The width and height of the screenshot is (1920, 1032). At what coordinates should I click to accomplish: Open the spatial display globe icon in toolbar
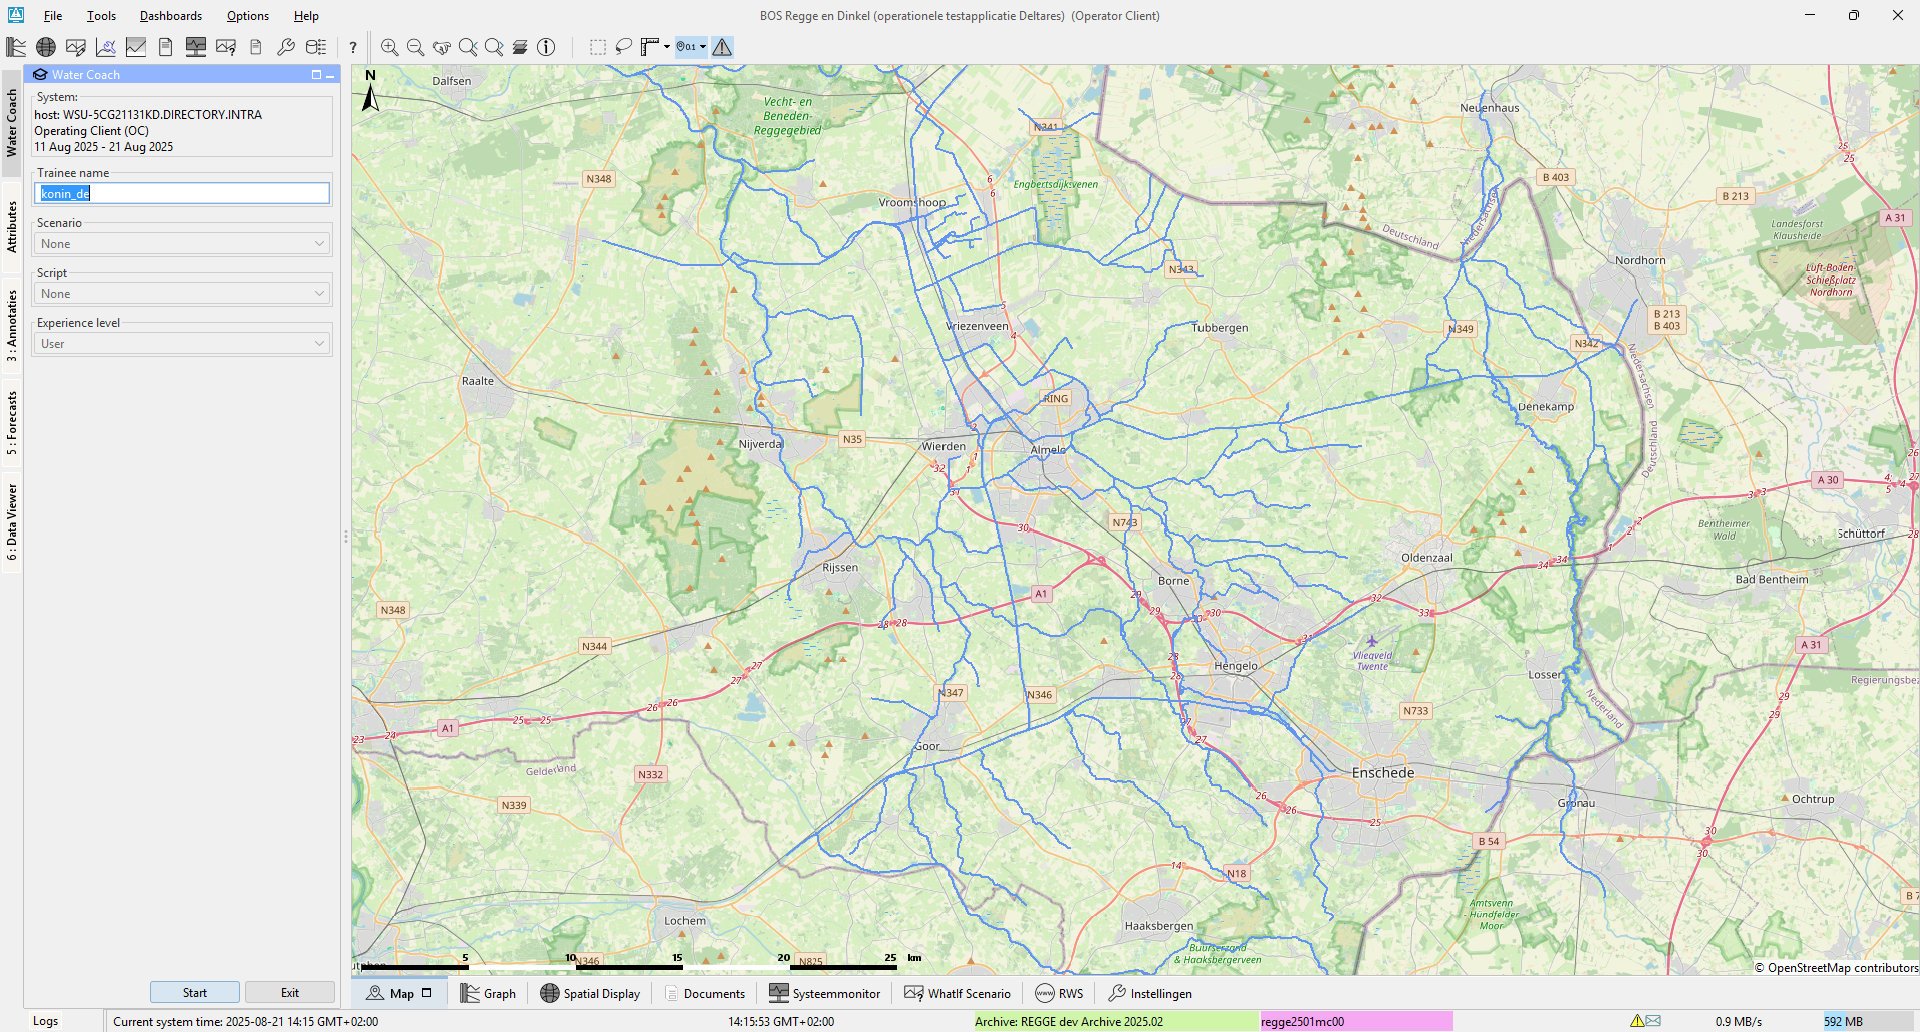pyautogui.click(x=46, y=47)
